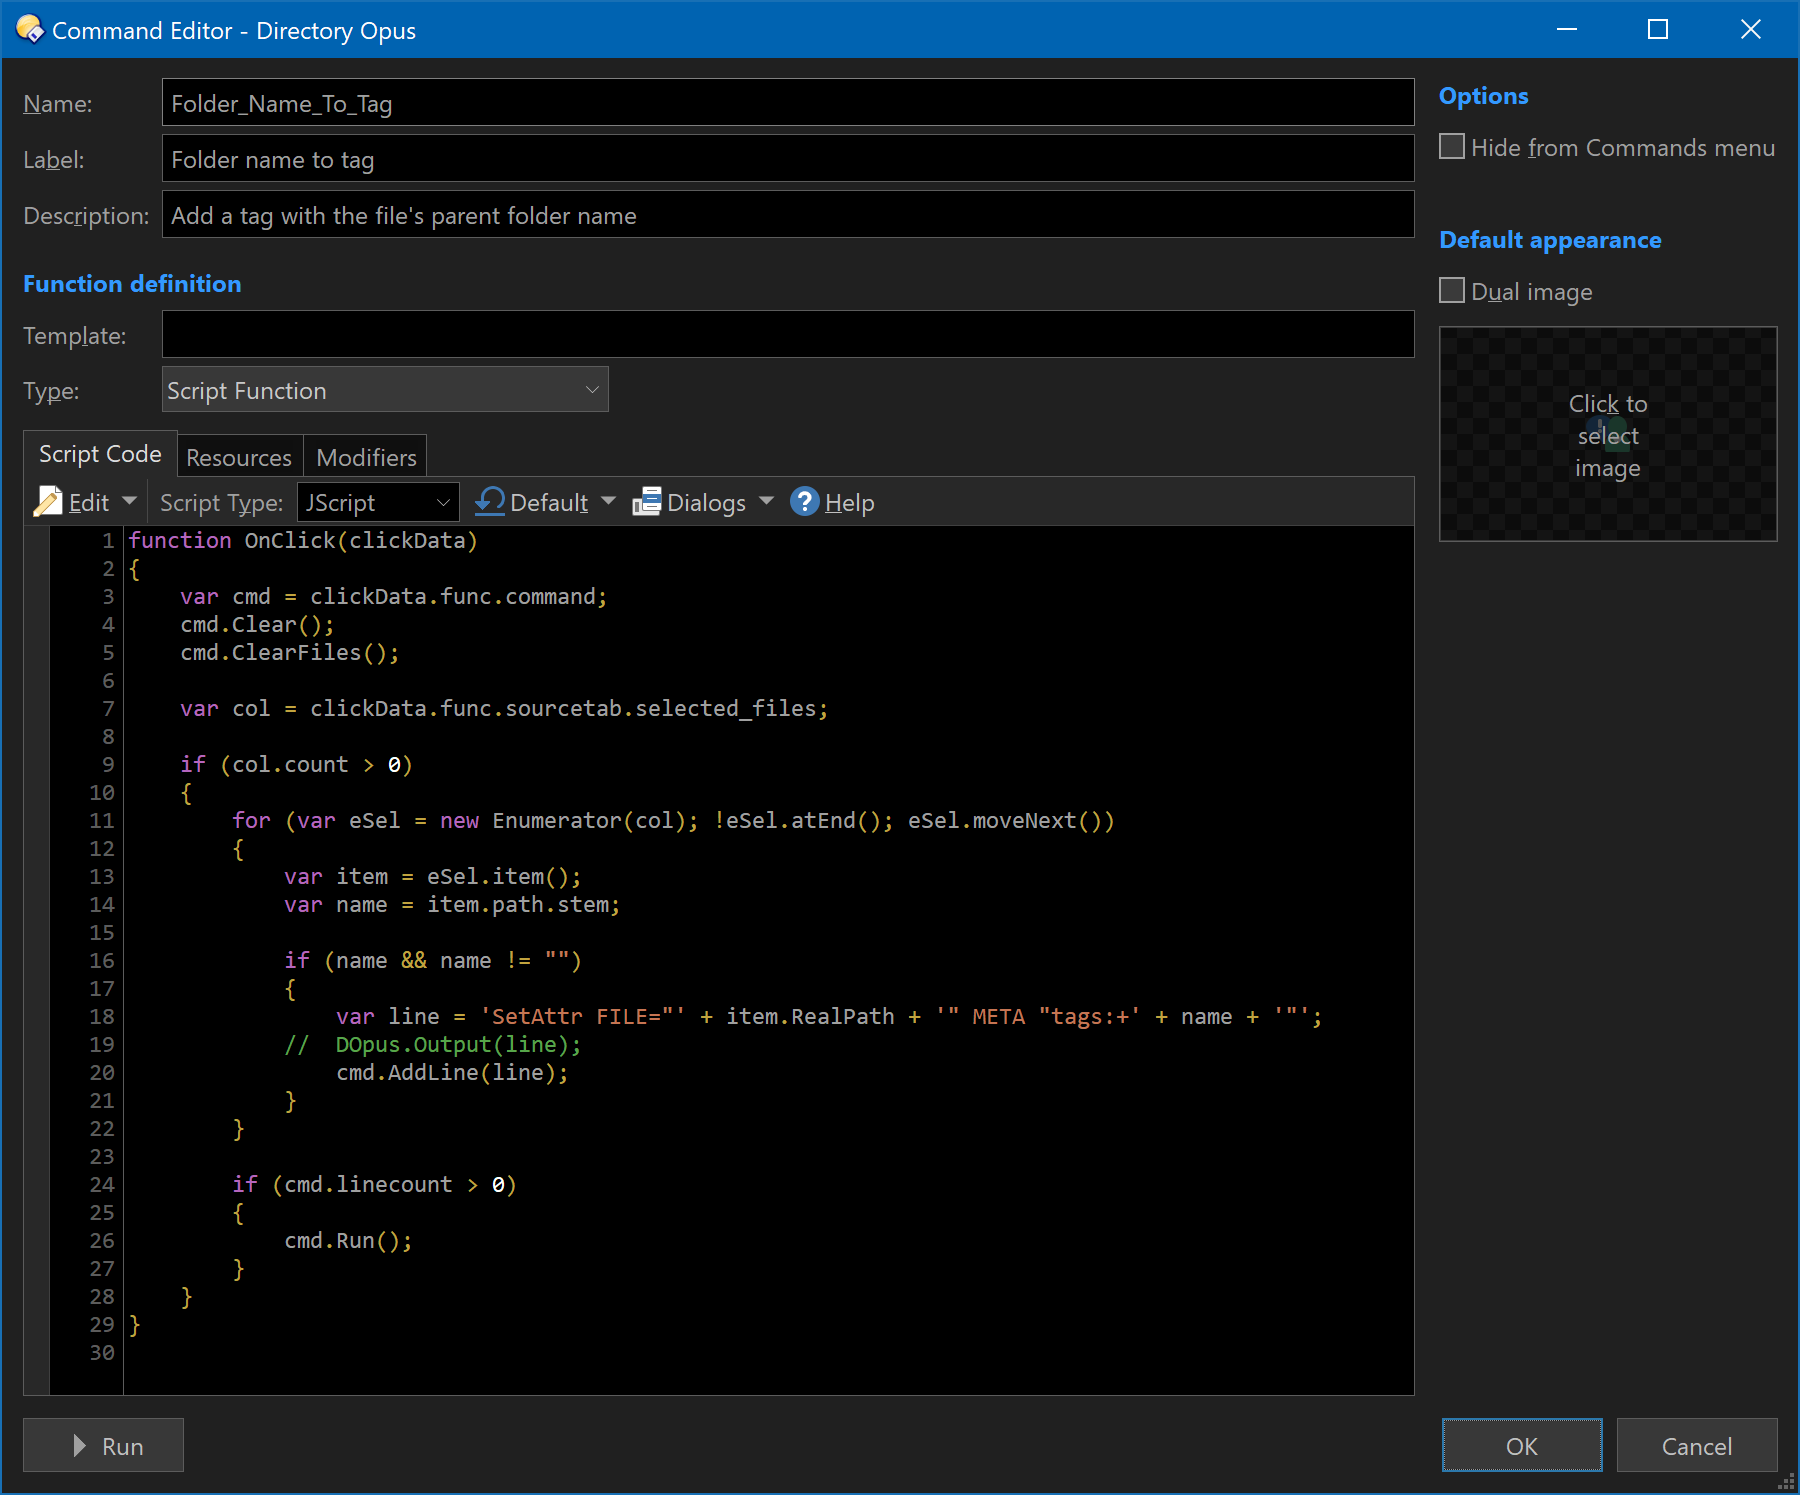Click code line 'cmd.ClearFiles();'
This screenshot has height=1495, width=1800.
290,652
